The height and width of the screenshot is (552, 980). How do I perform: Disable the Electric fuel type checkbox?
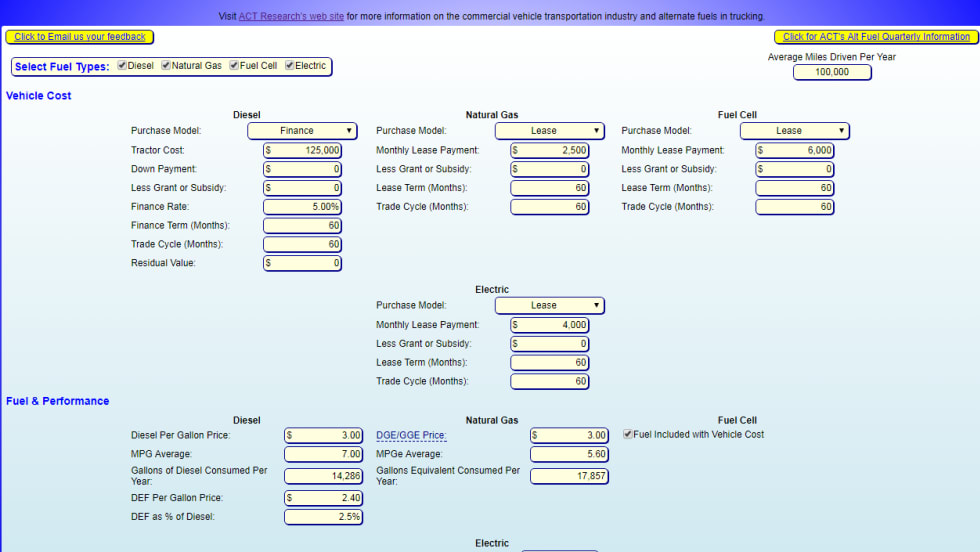pos(289,66)
